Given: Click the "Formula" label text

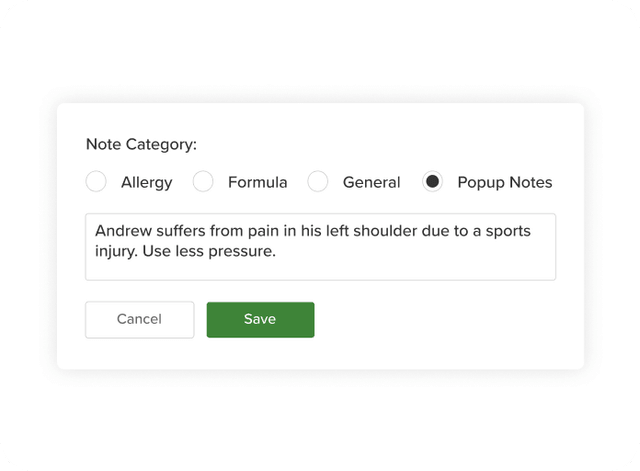Looking at the screenshot, I should point(257,182).
